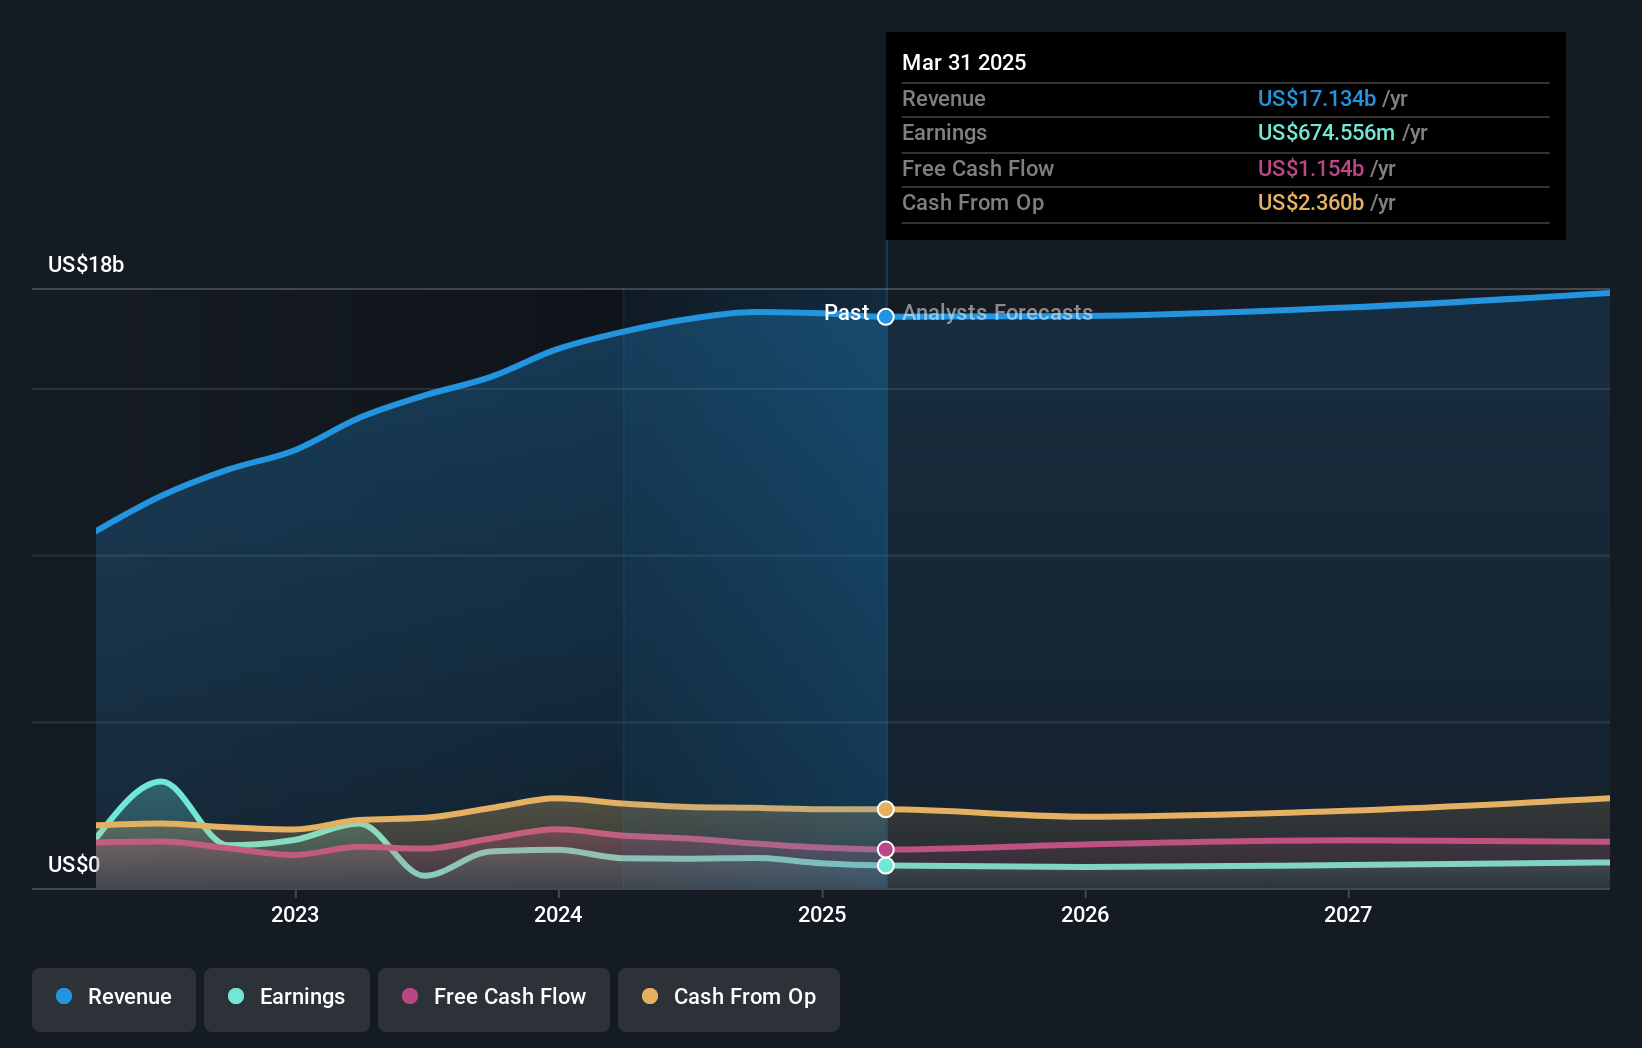
Task: Click the blue Revenue legend dot
Action: point(64,997)
